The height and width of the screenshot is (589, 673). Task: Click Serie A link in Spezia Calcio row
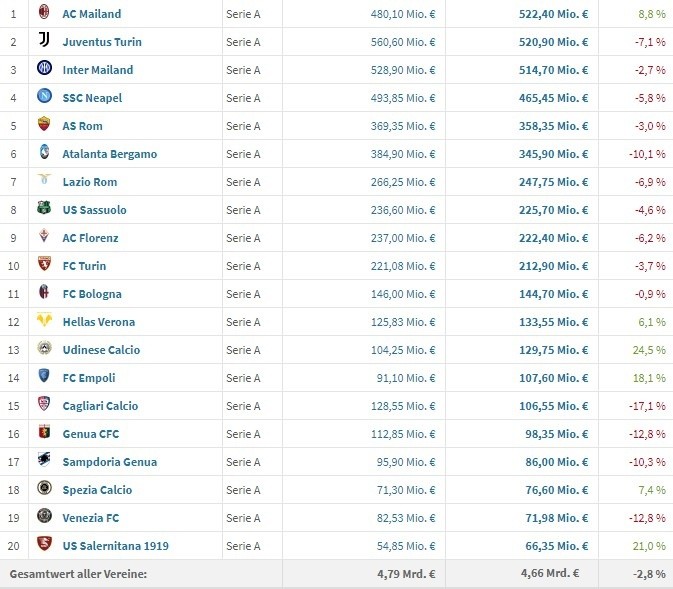pos(243,490)
